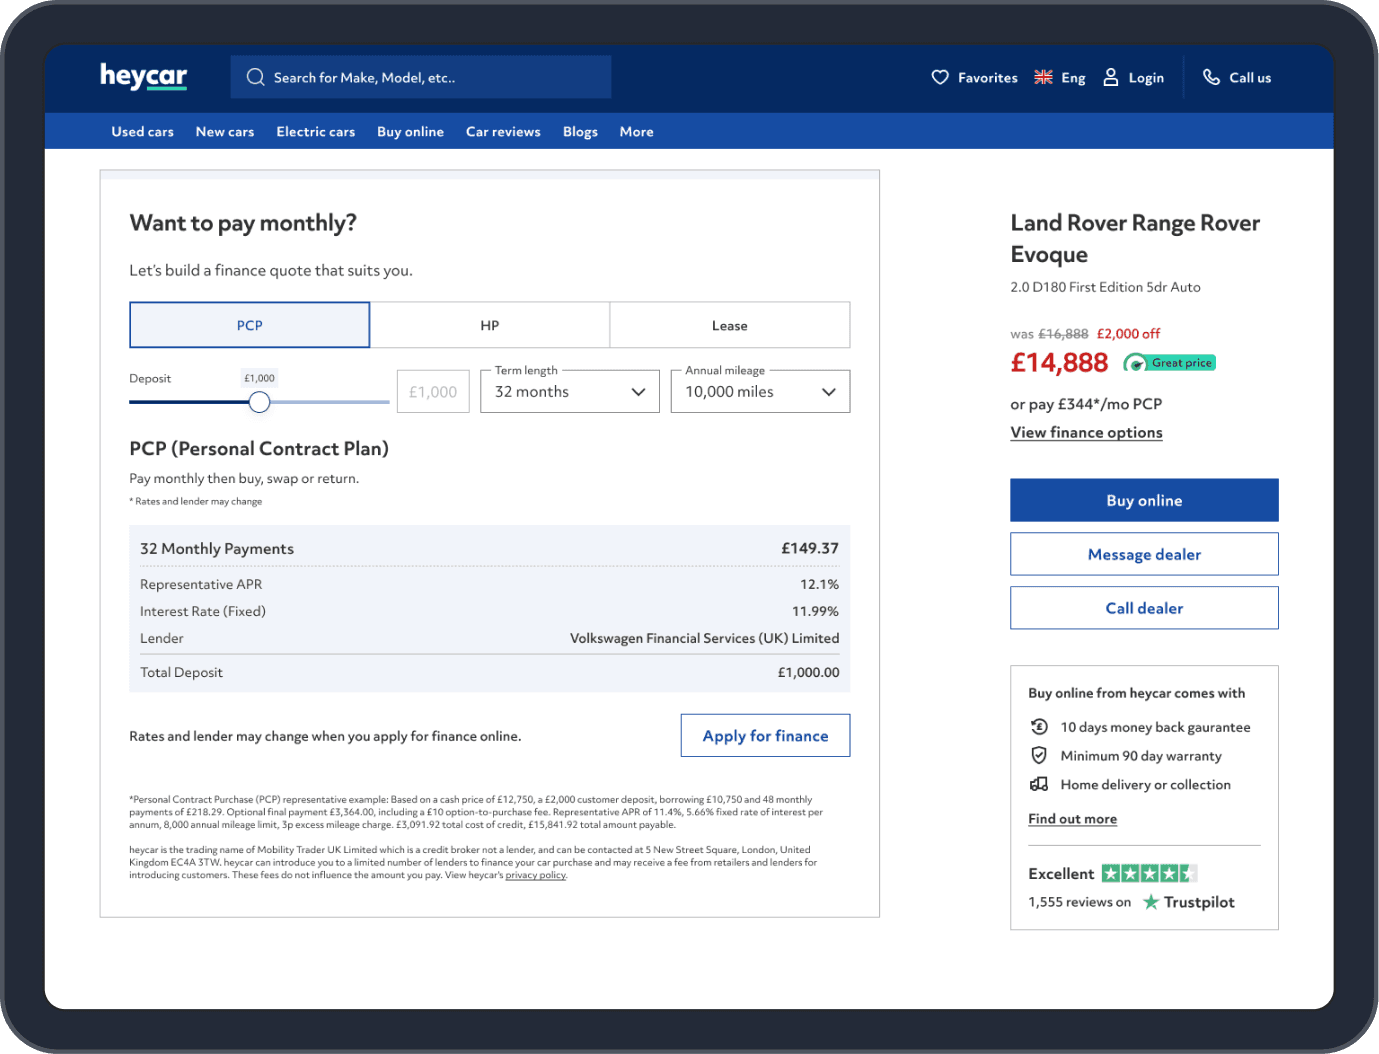1379x1054 pixels.
Task: Click the Login user icon
Action: (x=1111, y=77)
